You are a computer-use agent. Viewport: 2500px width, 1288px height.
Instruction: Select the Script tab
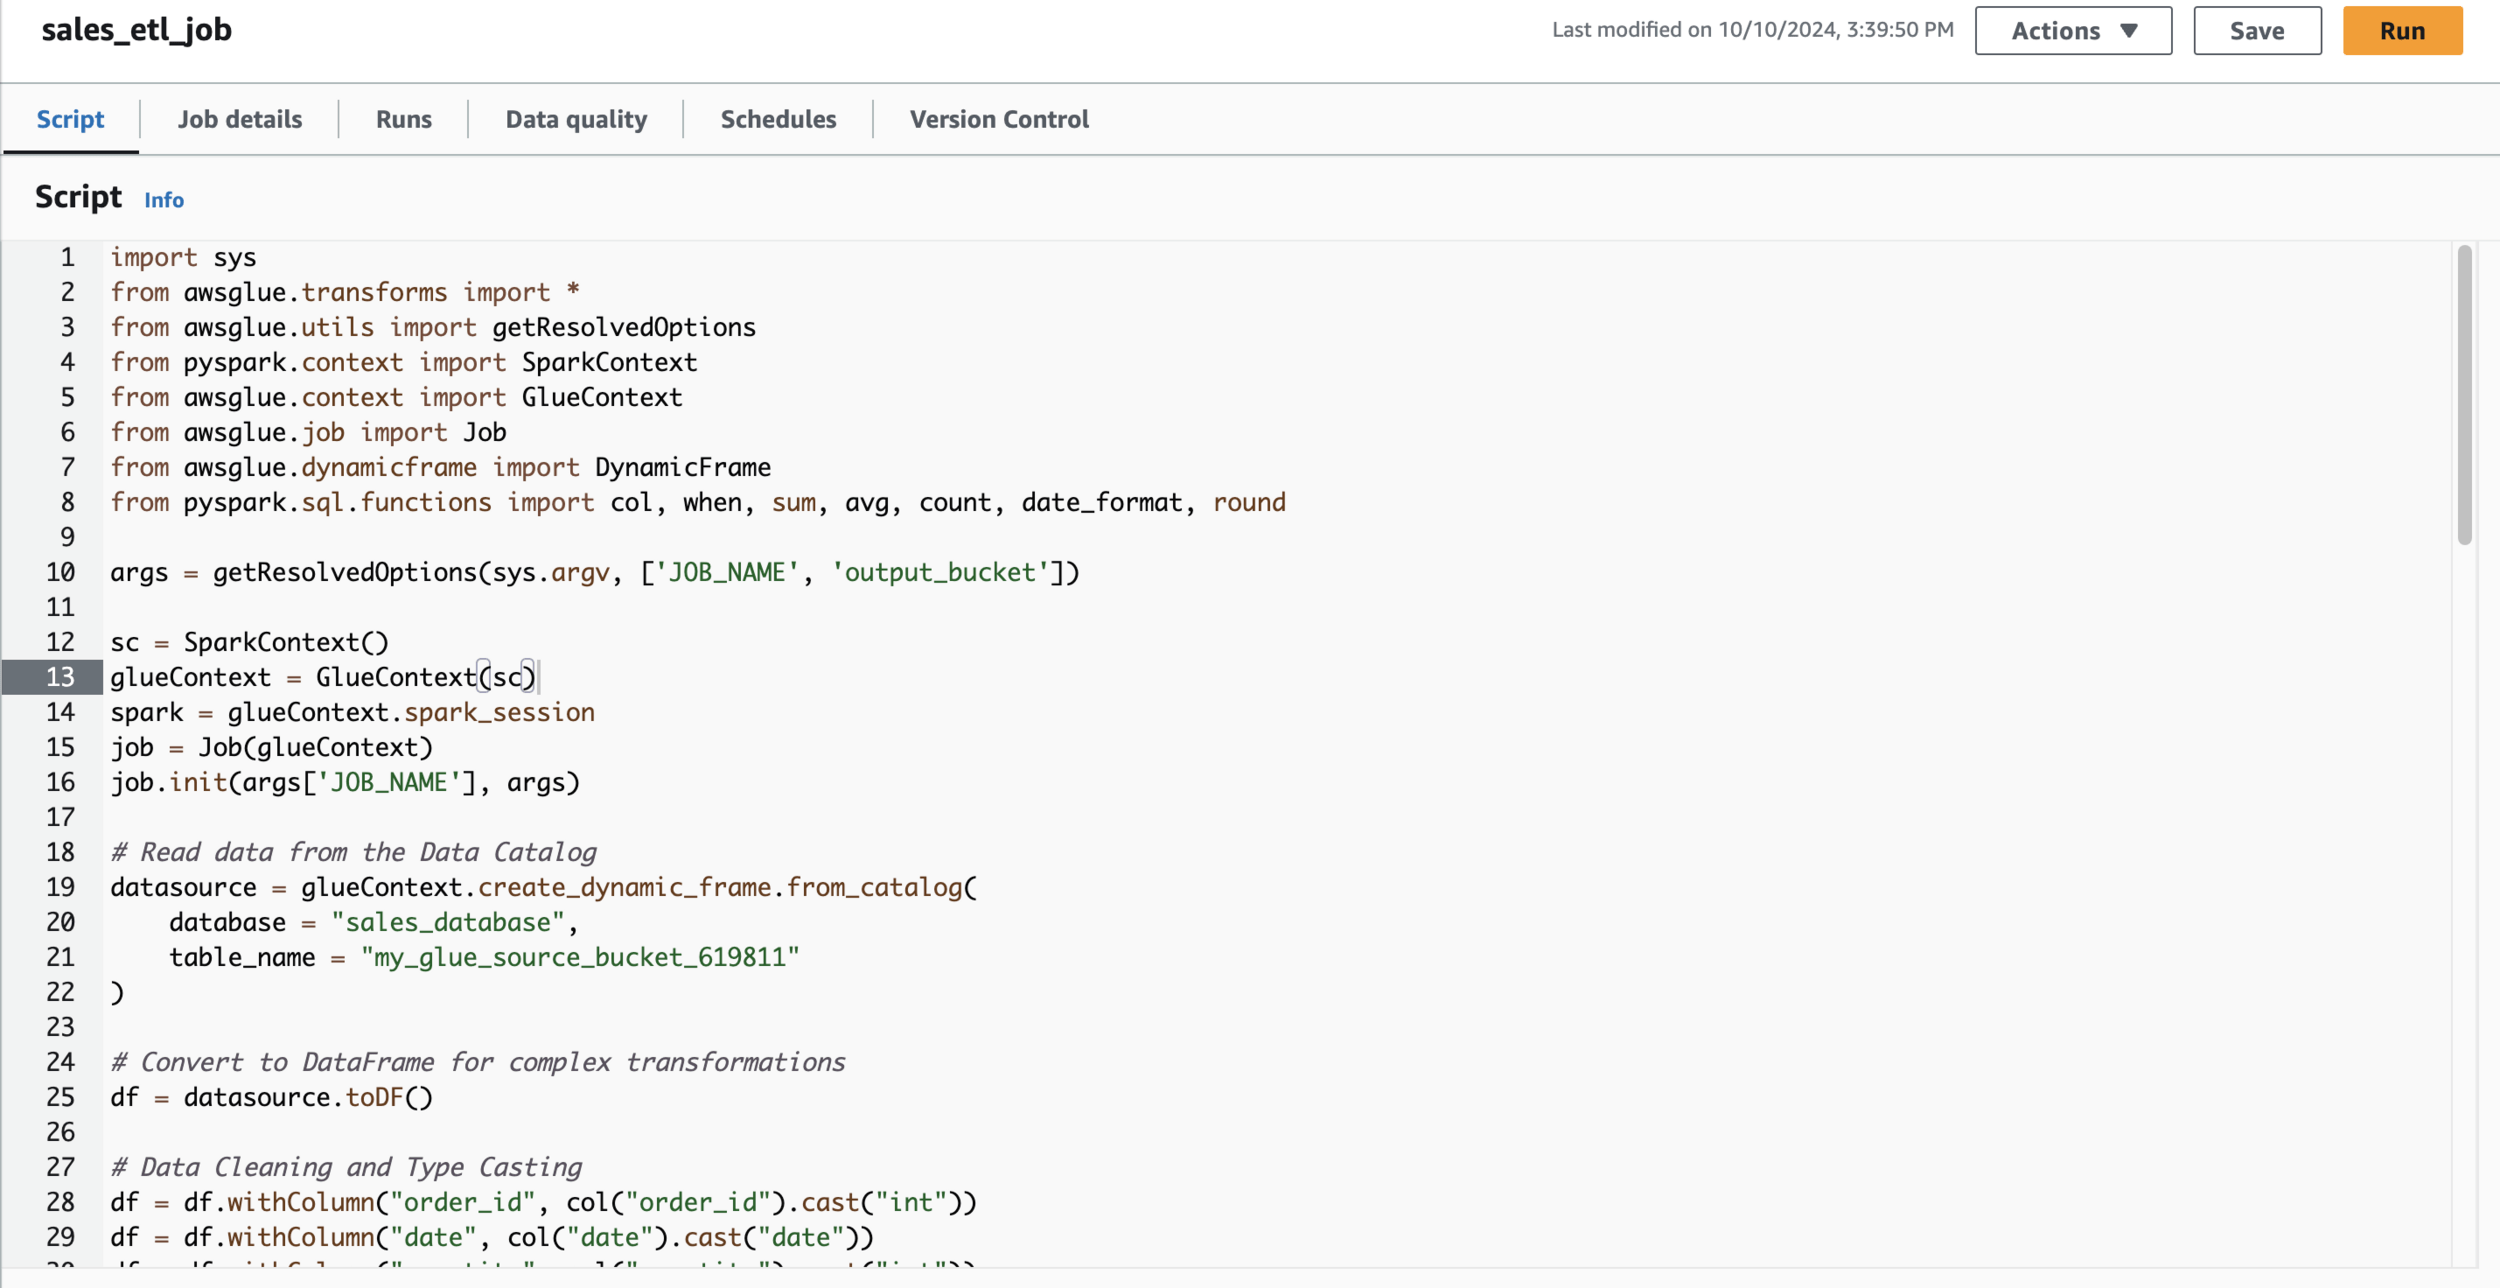click(70, 119)
